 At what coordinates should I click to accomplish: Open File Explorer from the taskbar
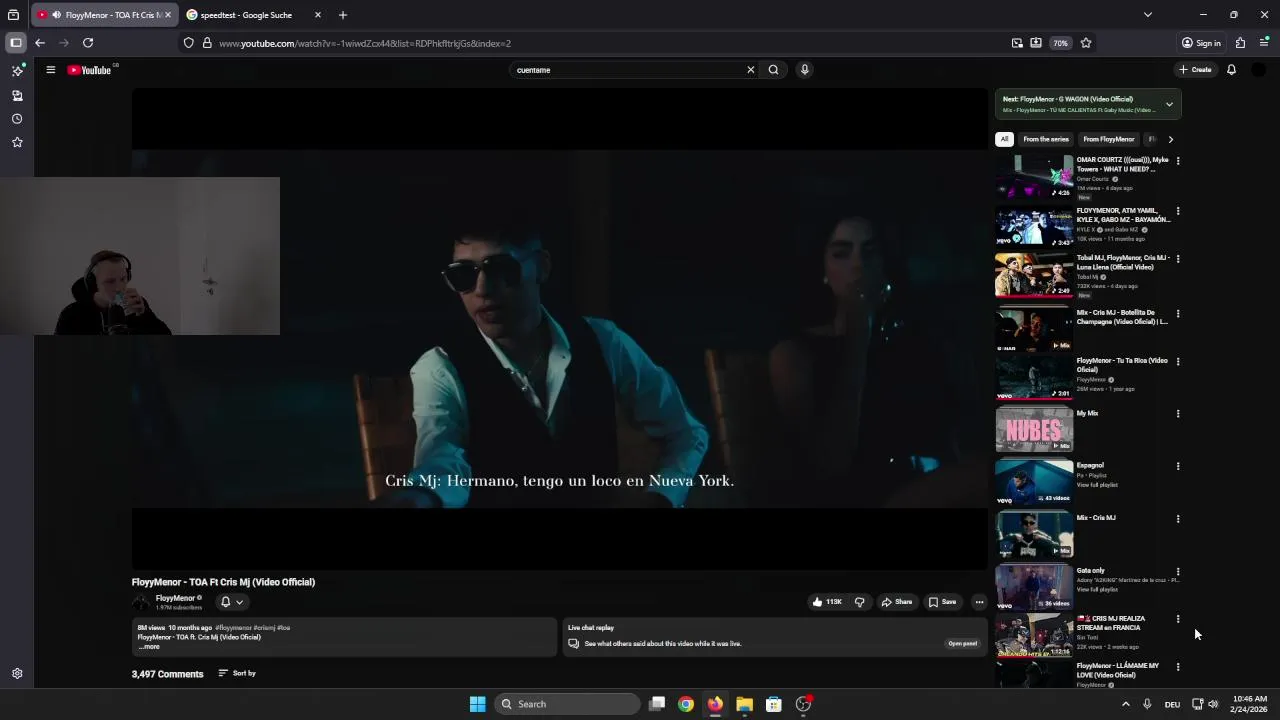click(744, 704)
